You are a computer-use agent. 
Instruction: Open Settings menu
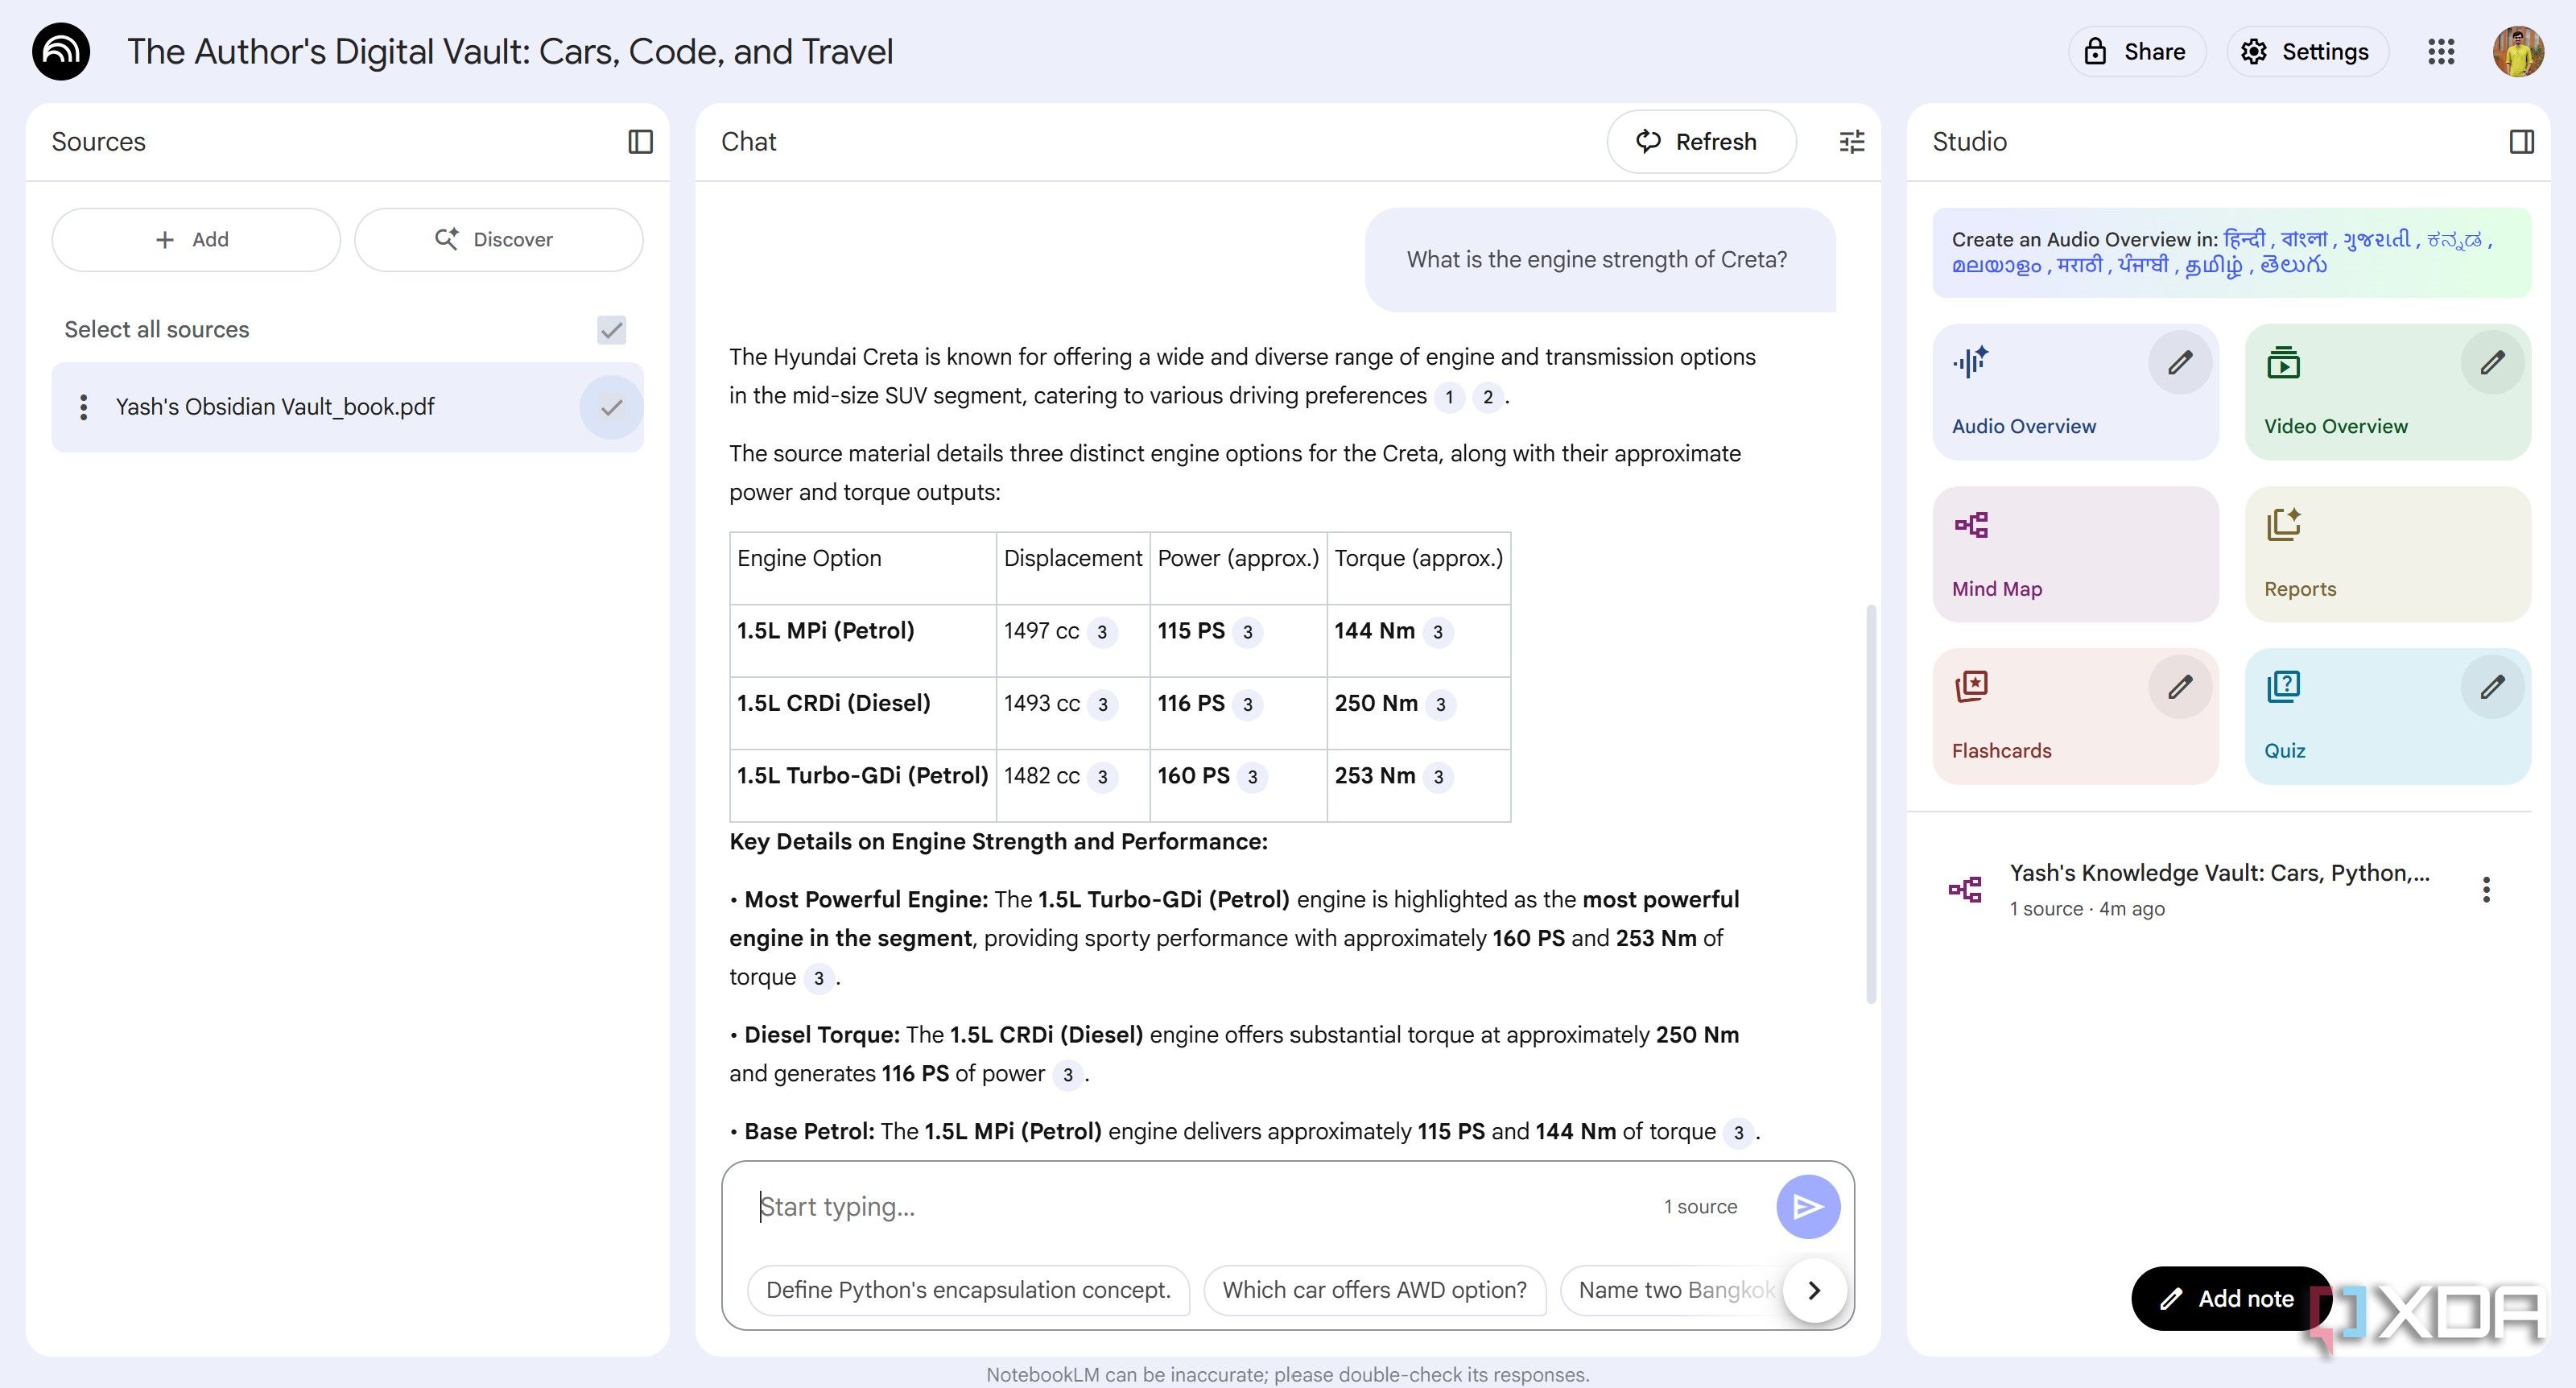click(2307, 52)
